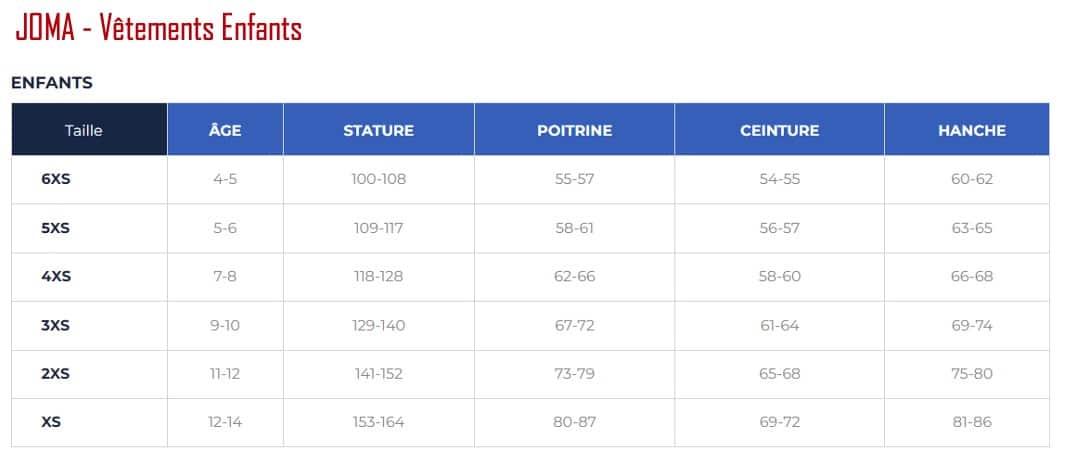Viewport: 1068px width, 465px height.
Task: Select the ENFANTS section heading
Action: (x=52, y=83)
